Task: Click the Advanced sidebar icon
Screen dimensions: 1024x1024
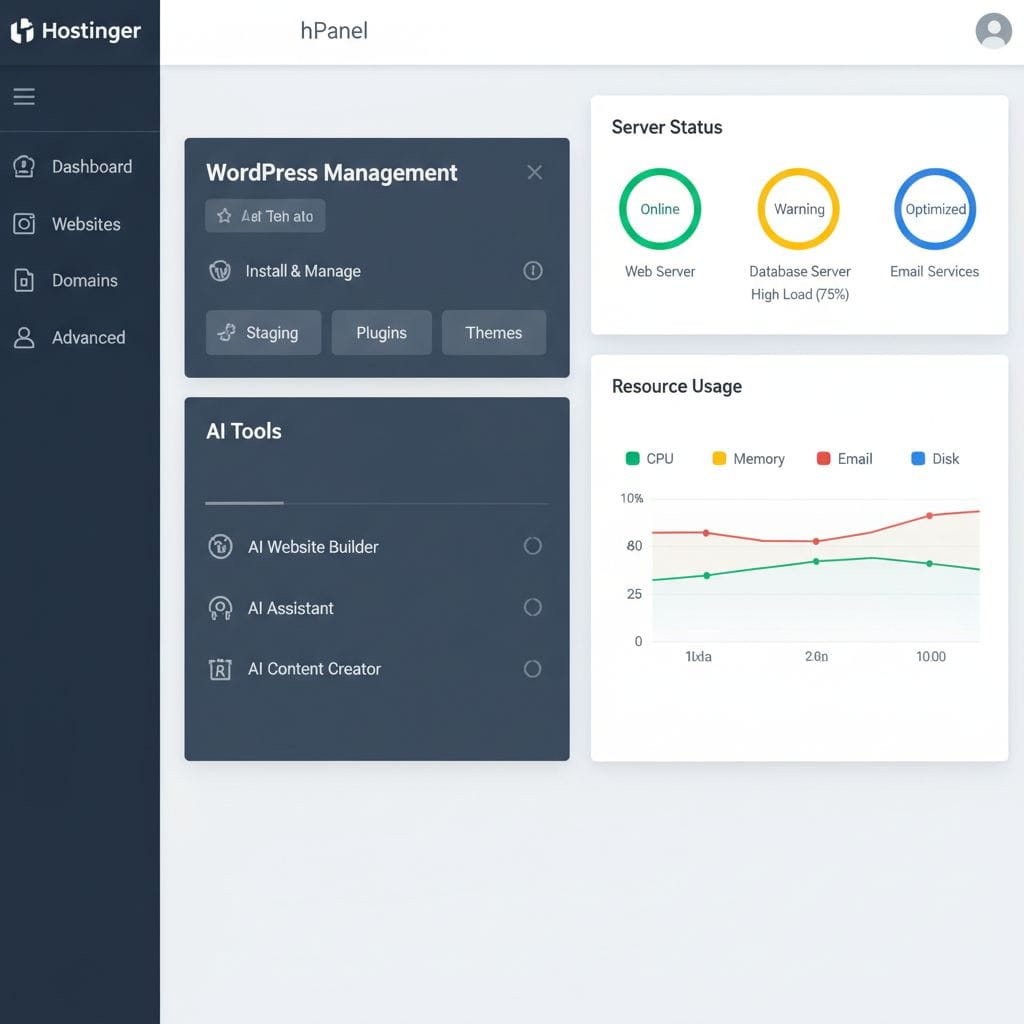Action: tap(24, 338)
